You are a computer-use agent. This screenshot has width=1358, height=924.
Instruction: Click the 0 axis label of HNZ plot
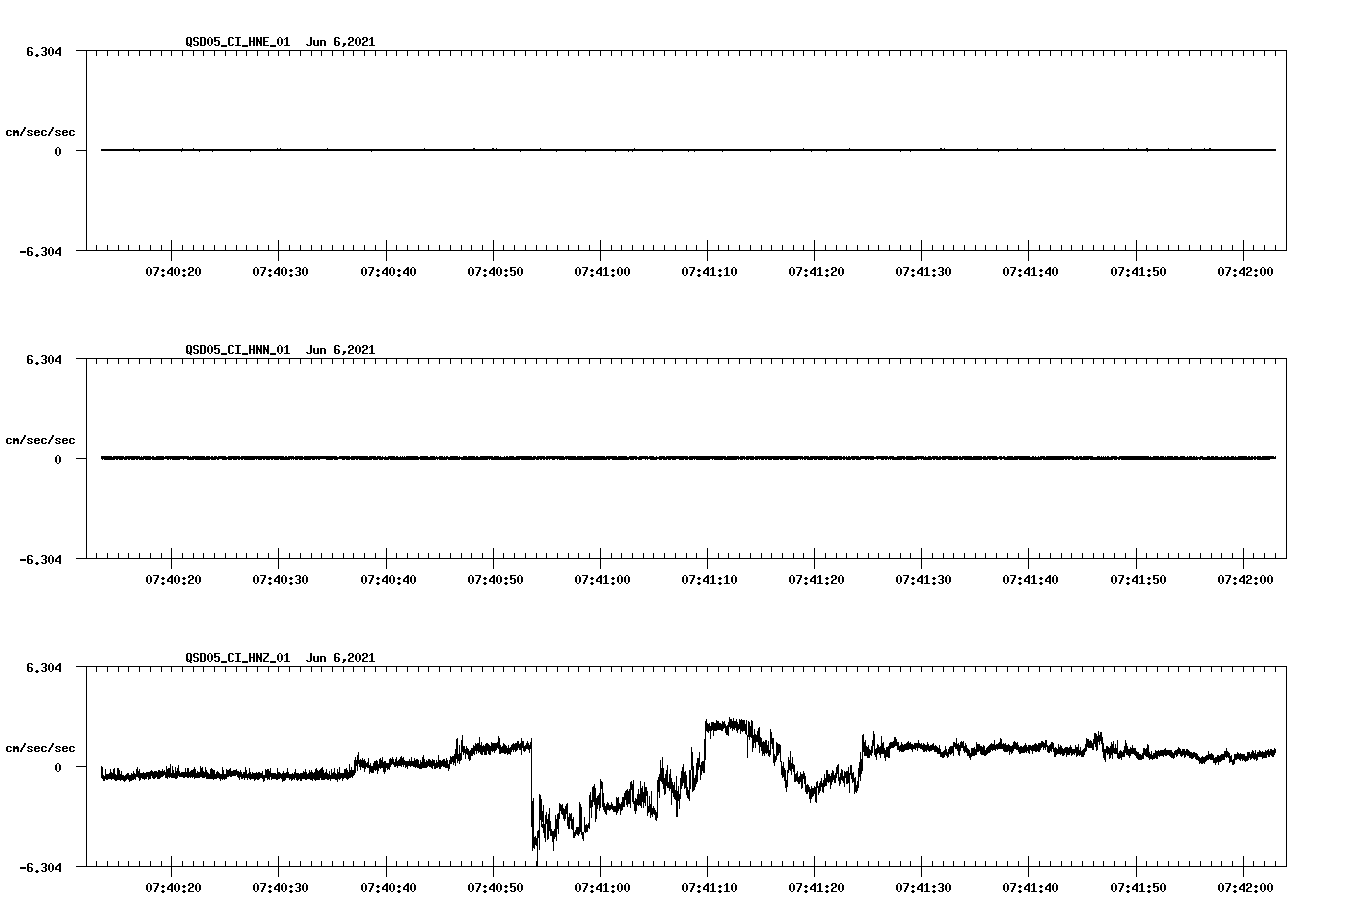[58, 767]
